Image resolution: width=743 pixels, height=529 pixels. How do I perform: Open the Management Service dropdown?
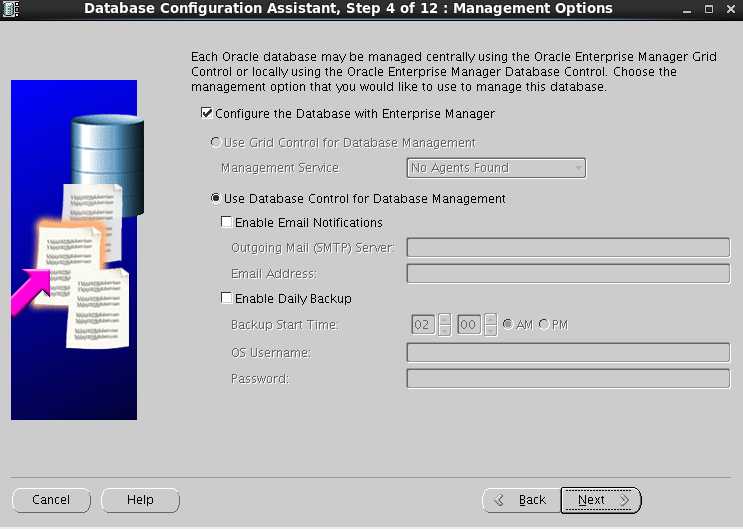[496, 168]
